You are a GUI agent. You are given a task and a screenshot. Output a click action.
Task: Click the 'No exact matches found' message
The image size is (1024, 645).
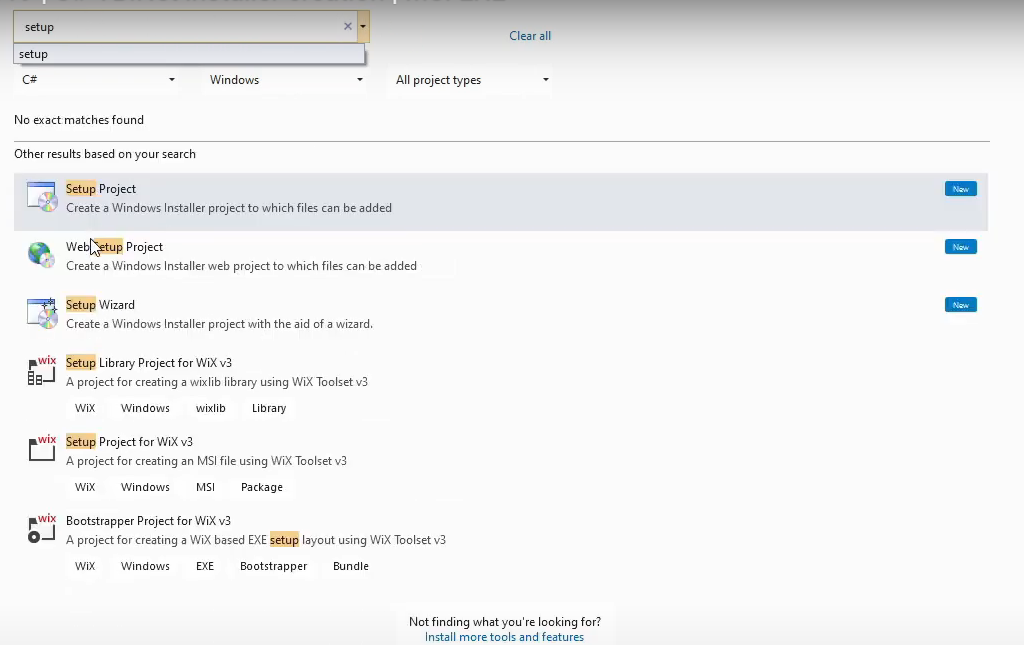79,120
